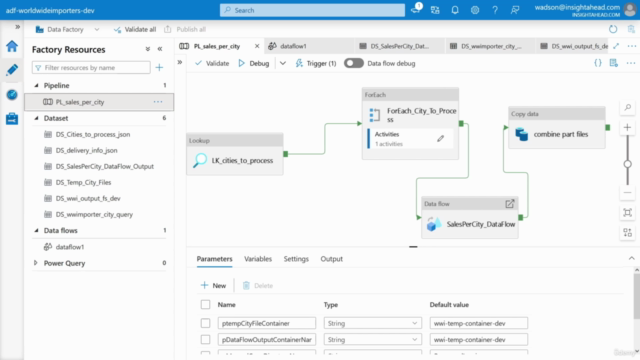Click the notifications bell icon

[x=455, y=10]
